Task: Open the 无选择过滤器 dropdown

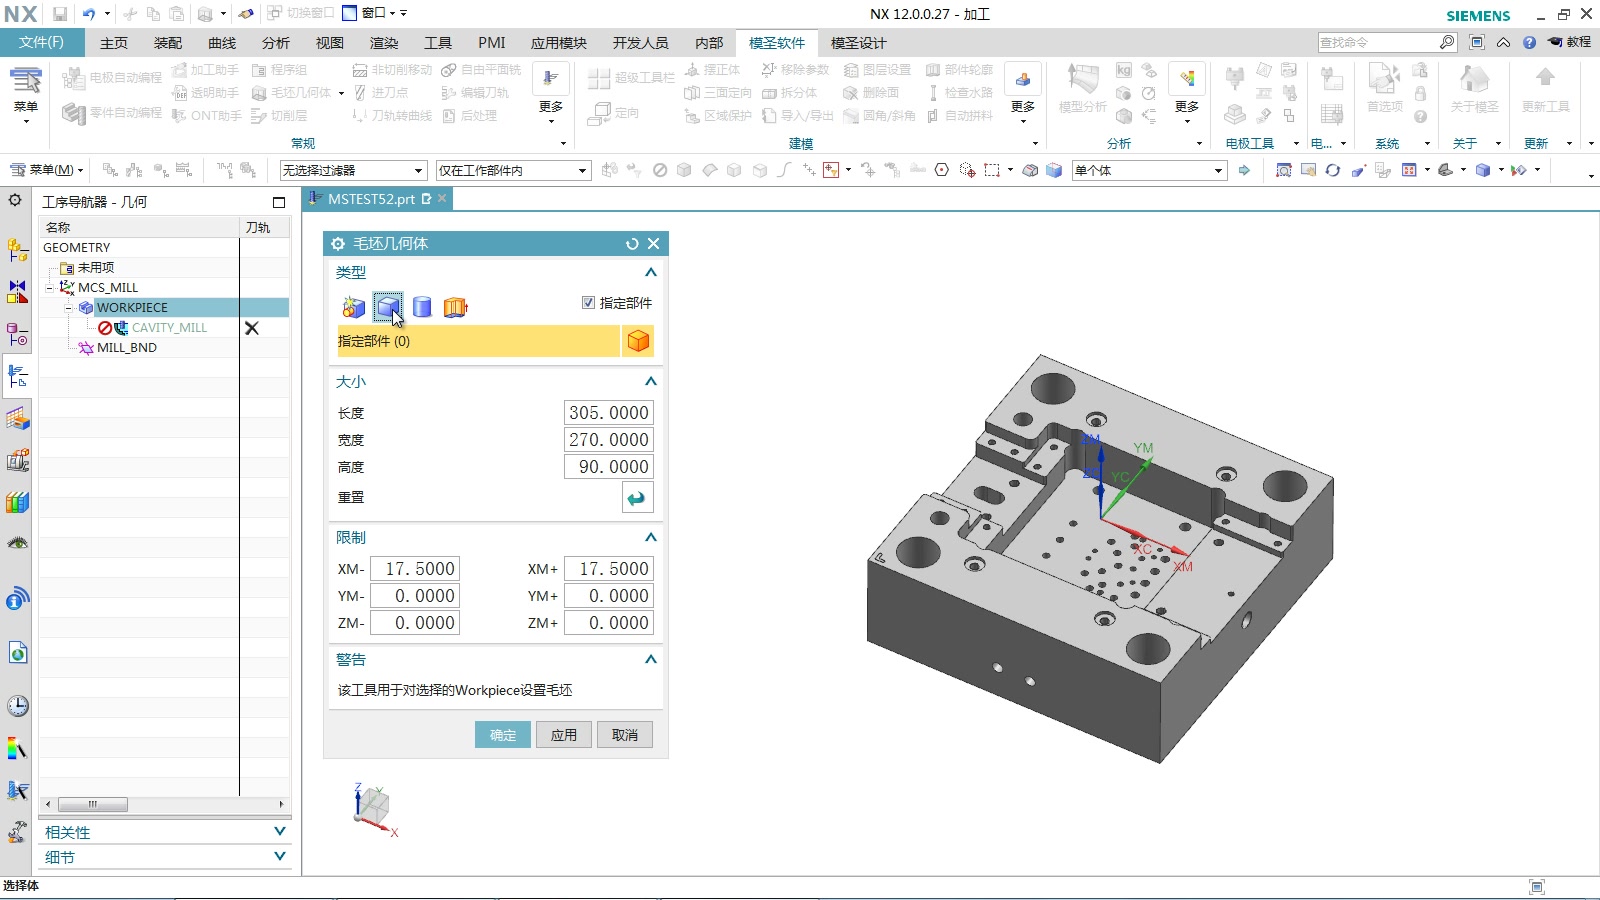Action: 353,171
